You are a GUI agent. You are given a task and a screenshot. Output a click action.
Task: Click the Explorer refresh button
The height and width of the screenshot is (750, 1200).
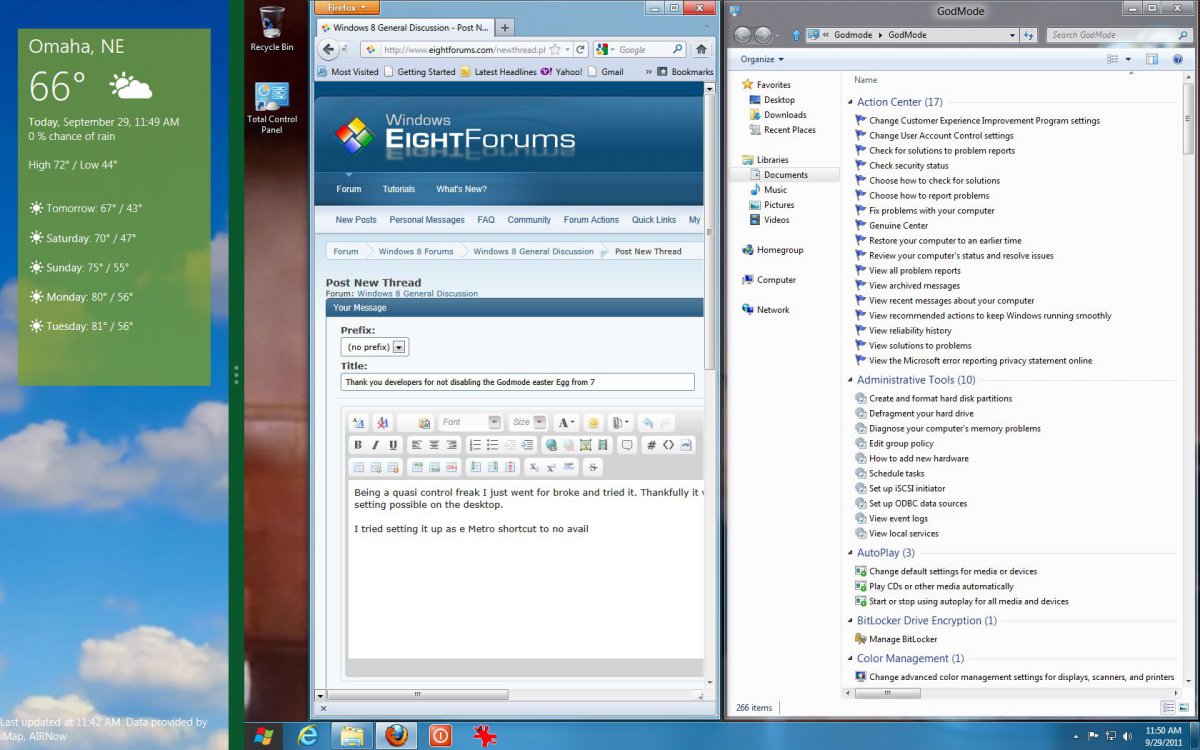coord(1029,35)
